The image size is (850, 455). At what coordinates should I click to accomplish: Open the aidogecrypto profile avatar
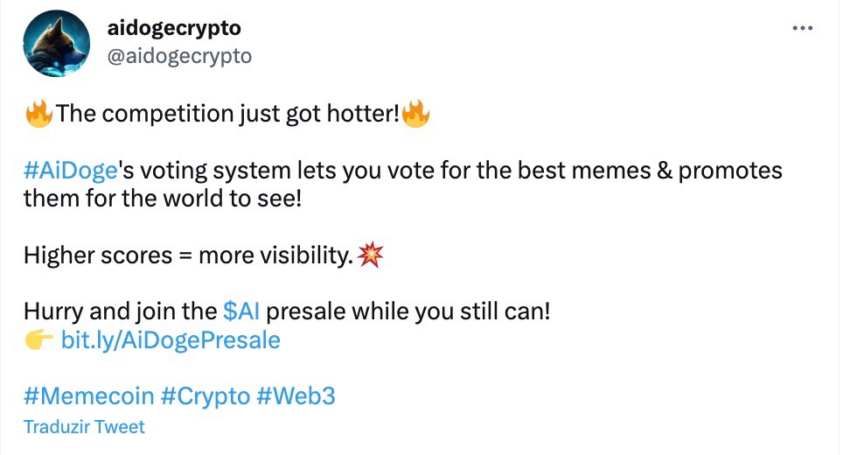pos(56,43)
